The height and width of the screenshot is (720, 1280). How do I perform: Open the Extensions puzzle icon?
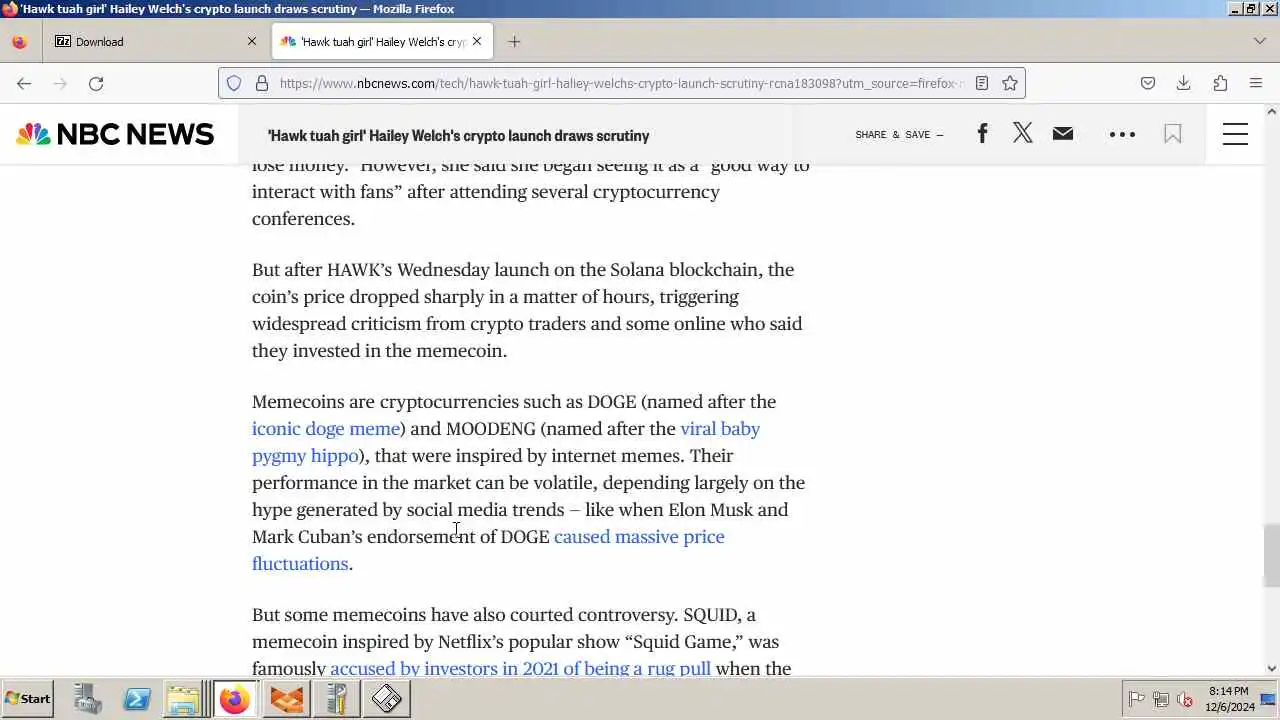pyautogui.click(x=1220, y=84)
